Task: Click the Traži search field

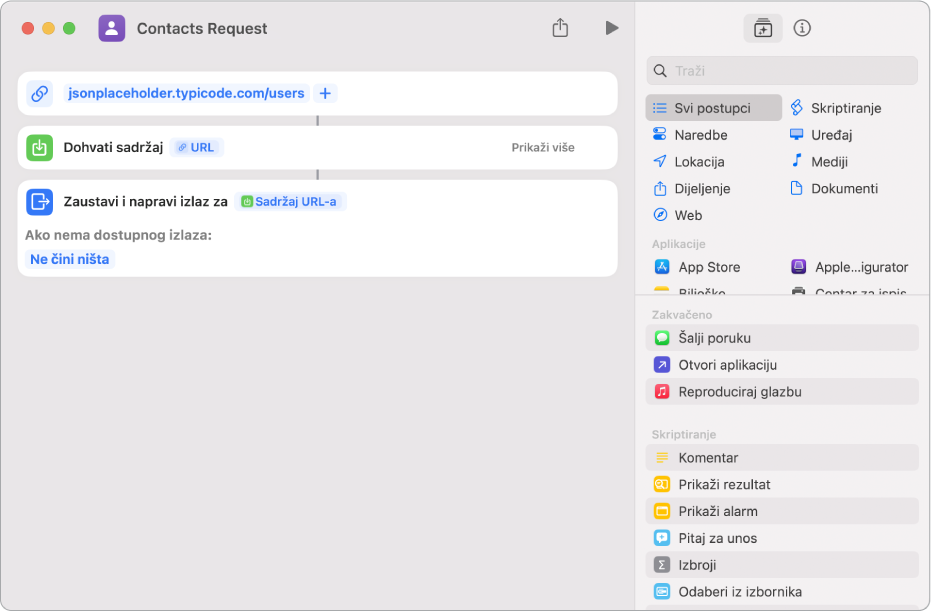Action: (x=782, y=71)
